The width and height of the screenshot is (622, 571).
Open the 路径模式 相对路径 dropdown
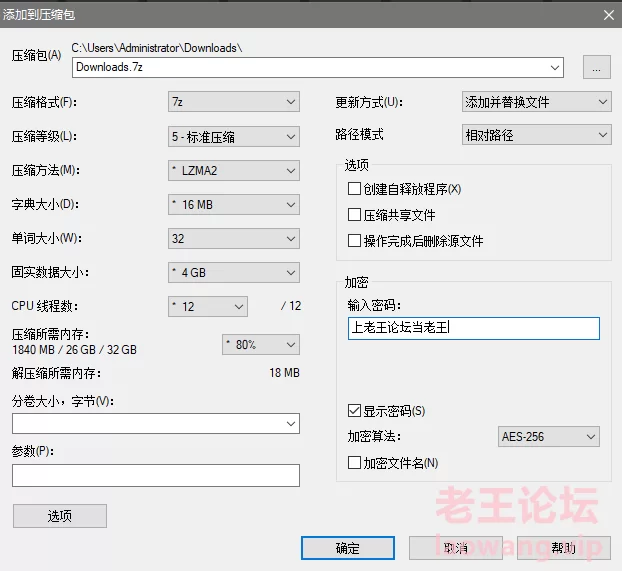pyautogui.click(x=536, y=135)
